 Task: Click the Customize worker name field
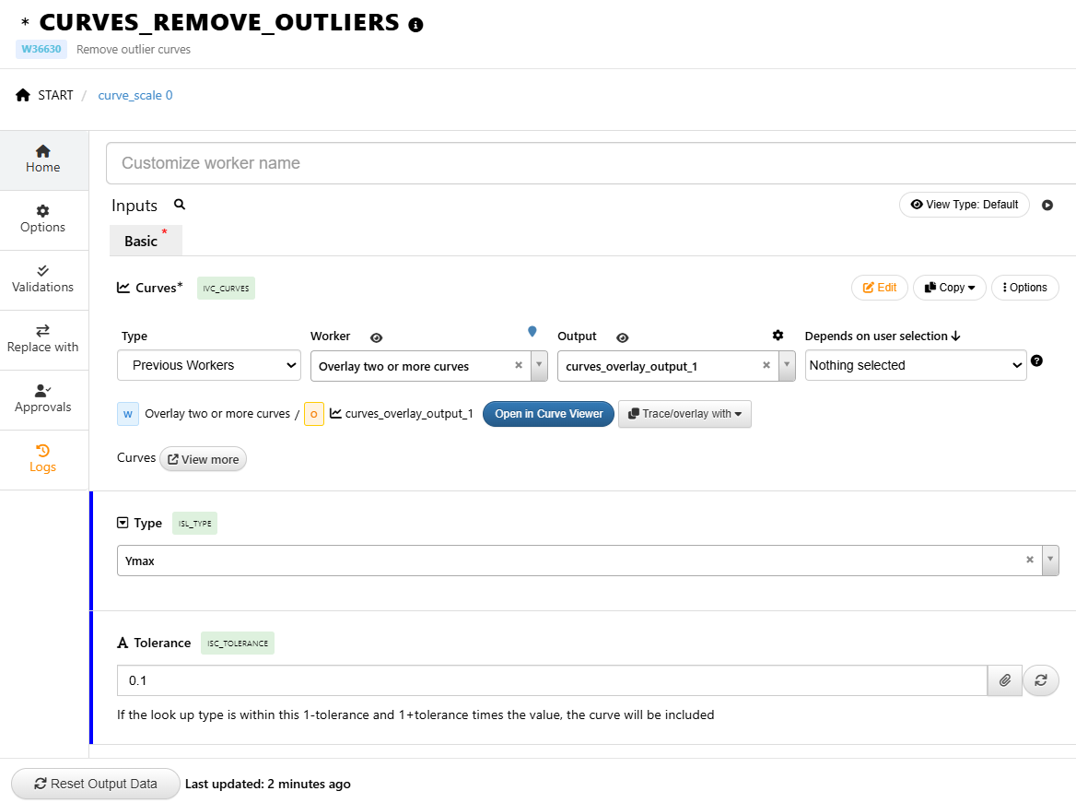coord(590,163)
